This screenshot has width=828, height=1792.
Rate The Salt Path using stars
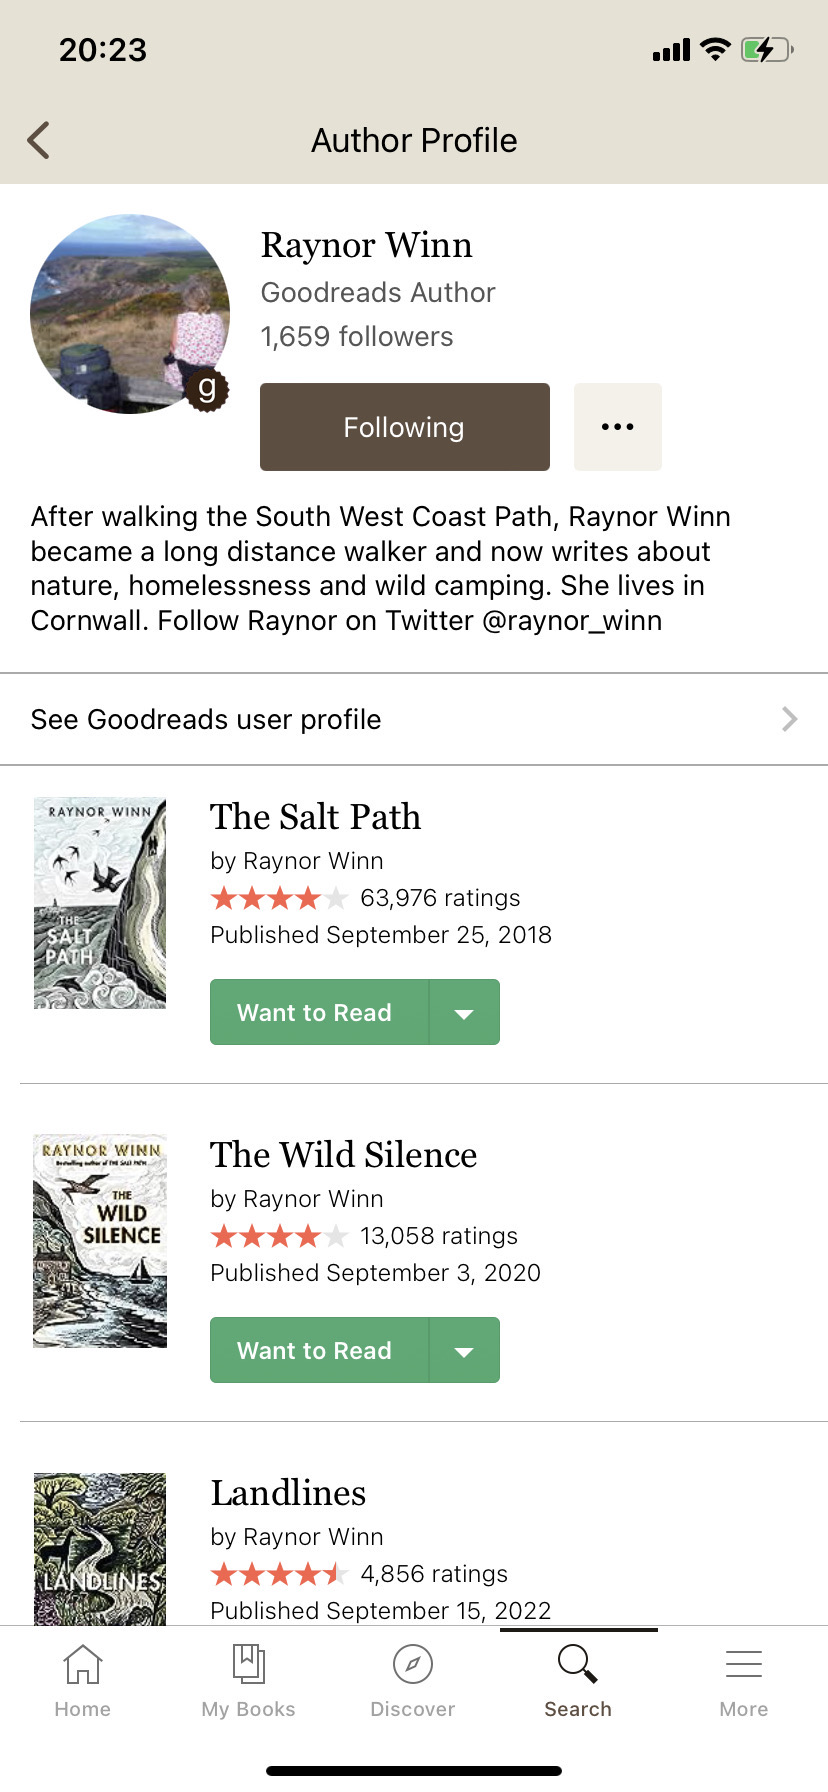[279, 898]
